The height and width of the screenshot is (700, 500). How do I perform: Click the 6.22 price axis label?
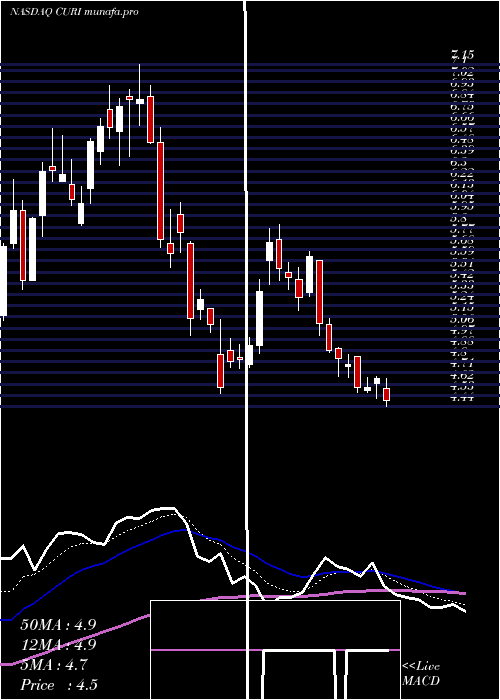[462, 175]
